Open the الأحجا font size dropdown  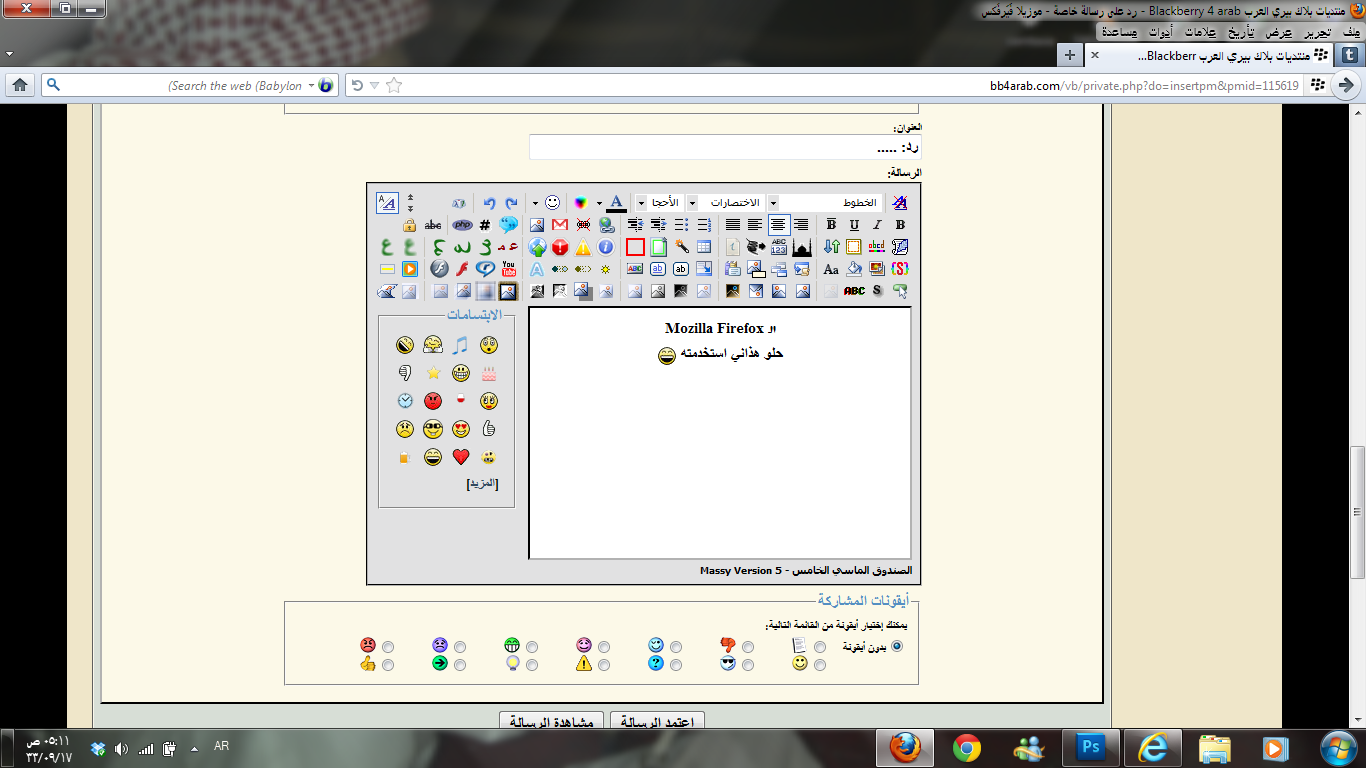click(664, 203)
